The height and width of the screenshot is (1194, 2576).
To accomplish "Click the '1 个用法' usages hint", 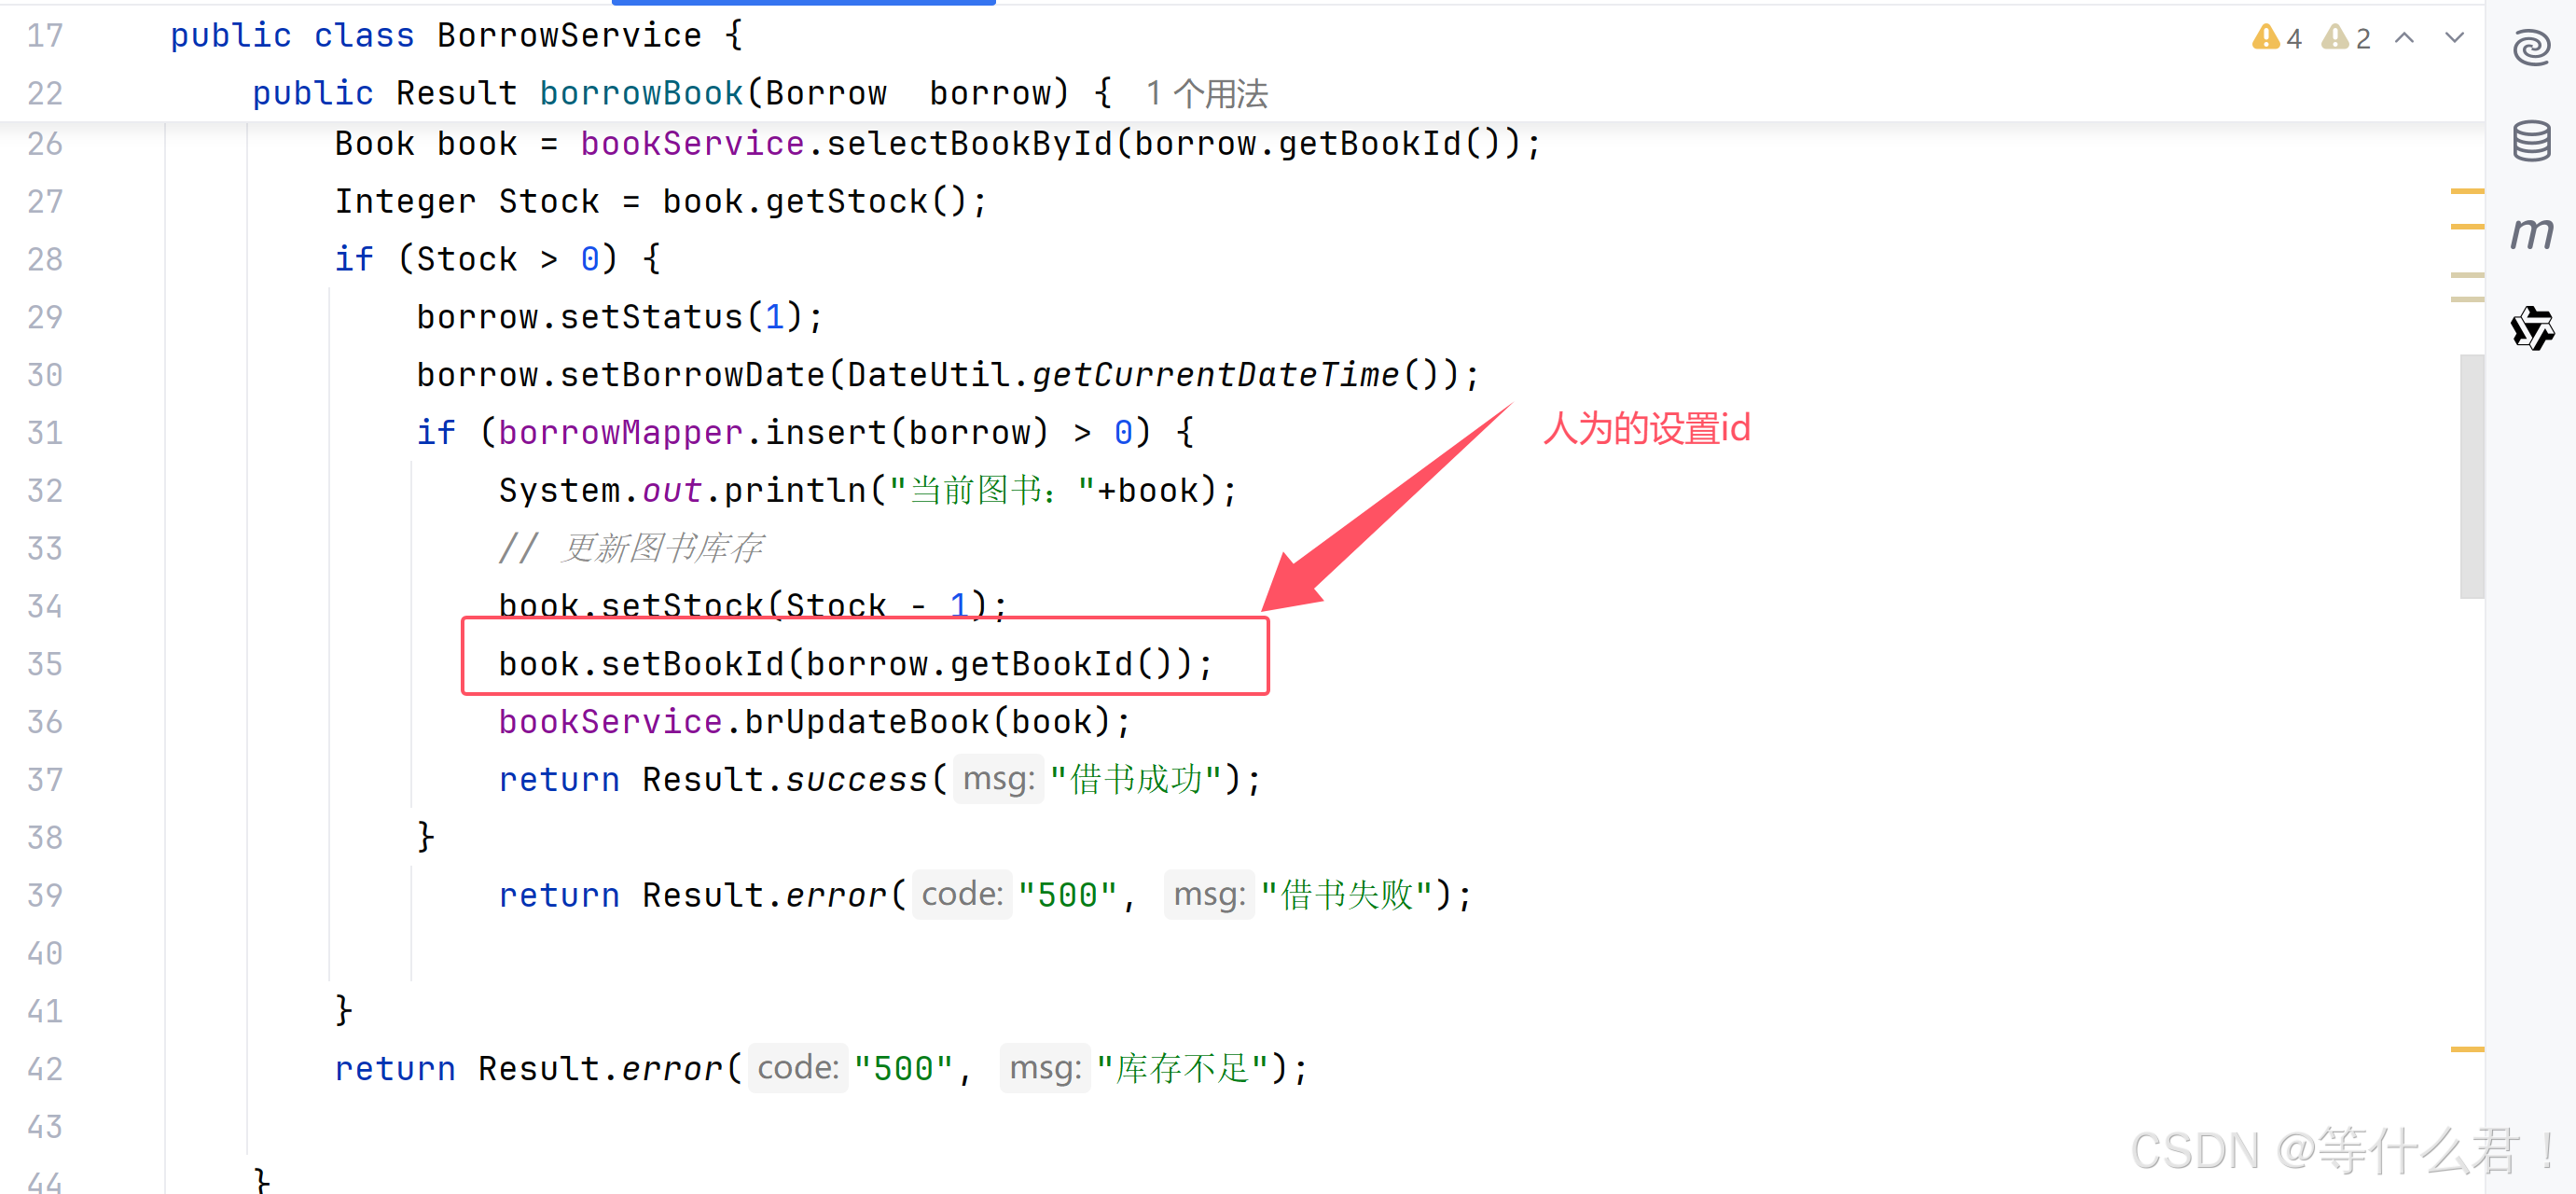I will coord(1206,94).
